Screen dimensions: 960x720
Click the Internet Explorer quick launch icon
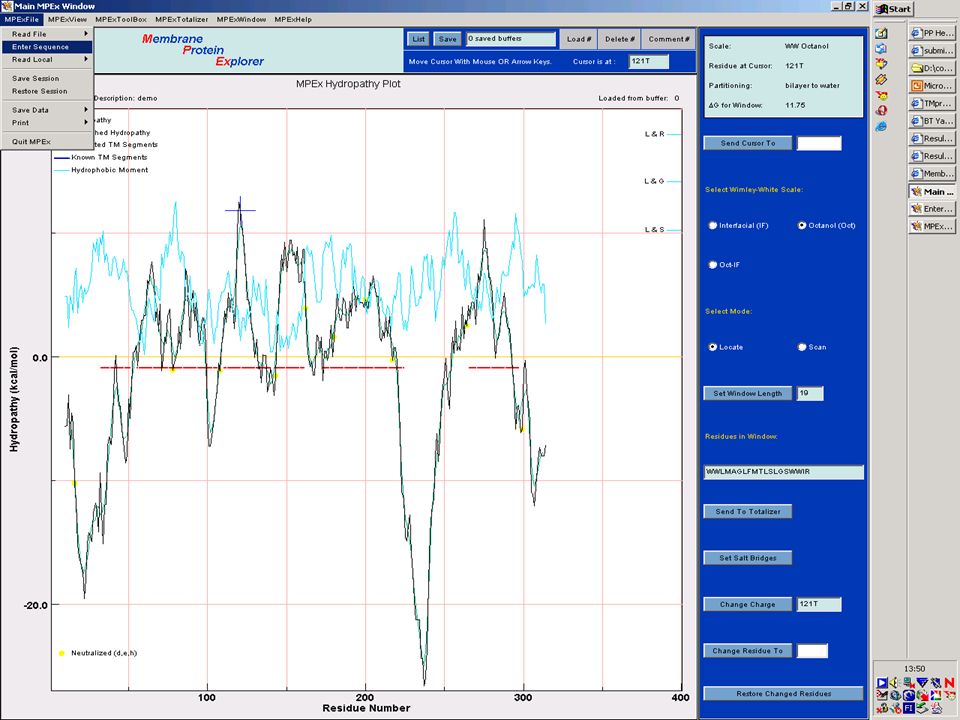881,127
